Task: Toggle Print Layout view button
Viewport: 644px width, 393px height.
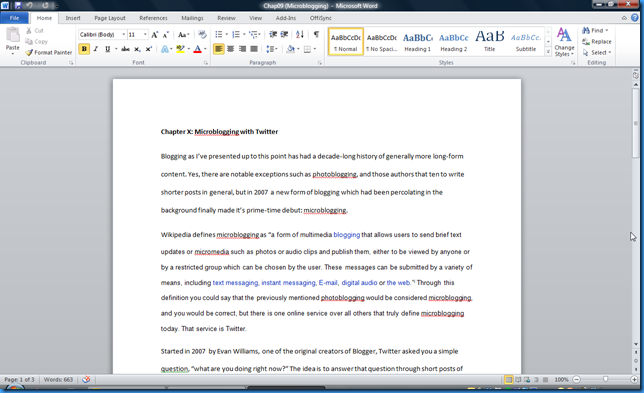Action: point(509,379)
